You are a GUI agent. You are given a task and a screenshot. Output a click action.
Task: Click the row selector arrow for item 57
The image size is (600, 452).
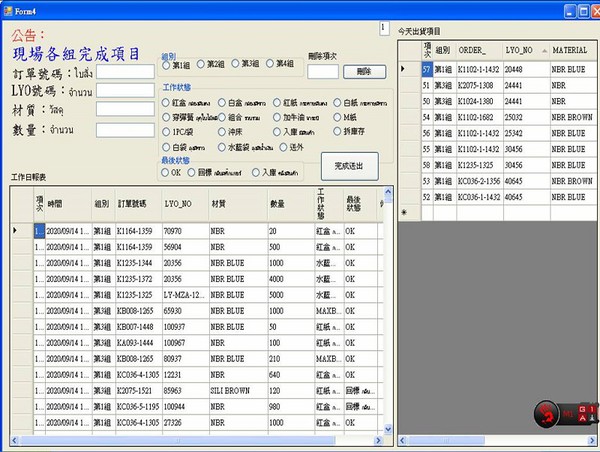click(404, 69)
